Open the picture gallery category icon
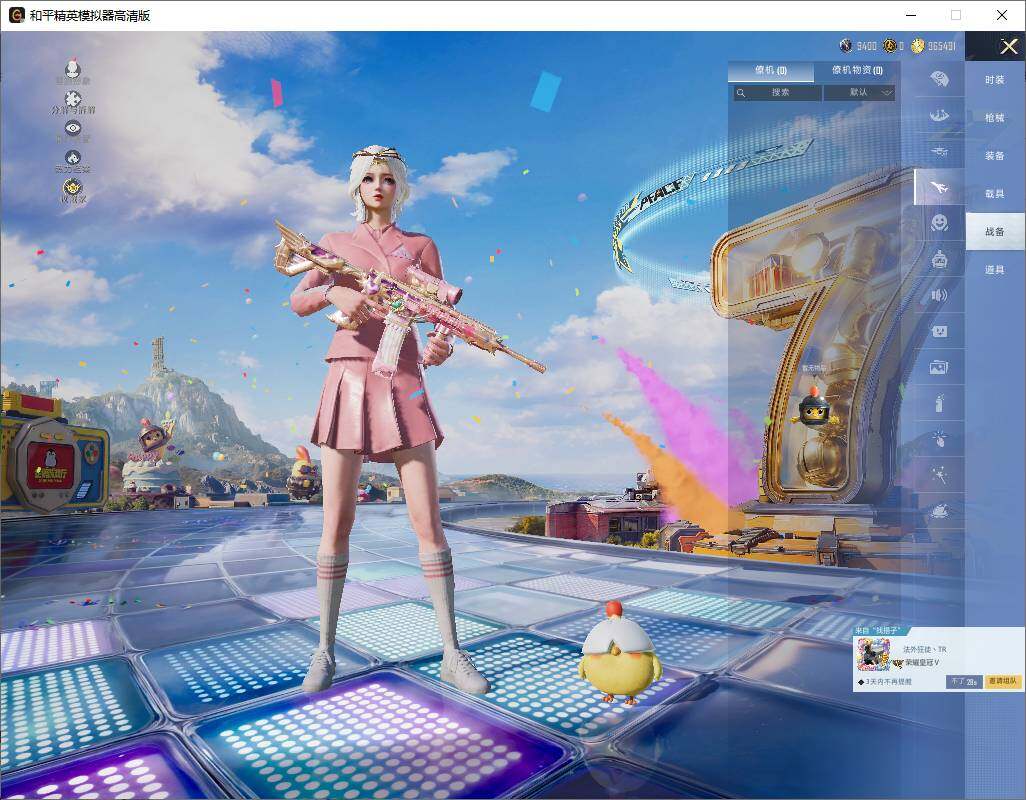Screen dimensions: 1026x800 (x=939, y=368)
